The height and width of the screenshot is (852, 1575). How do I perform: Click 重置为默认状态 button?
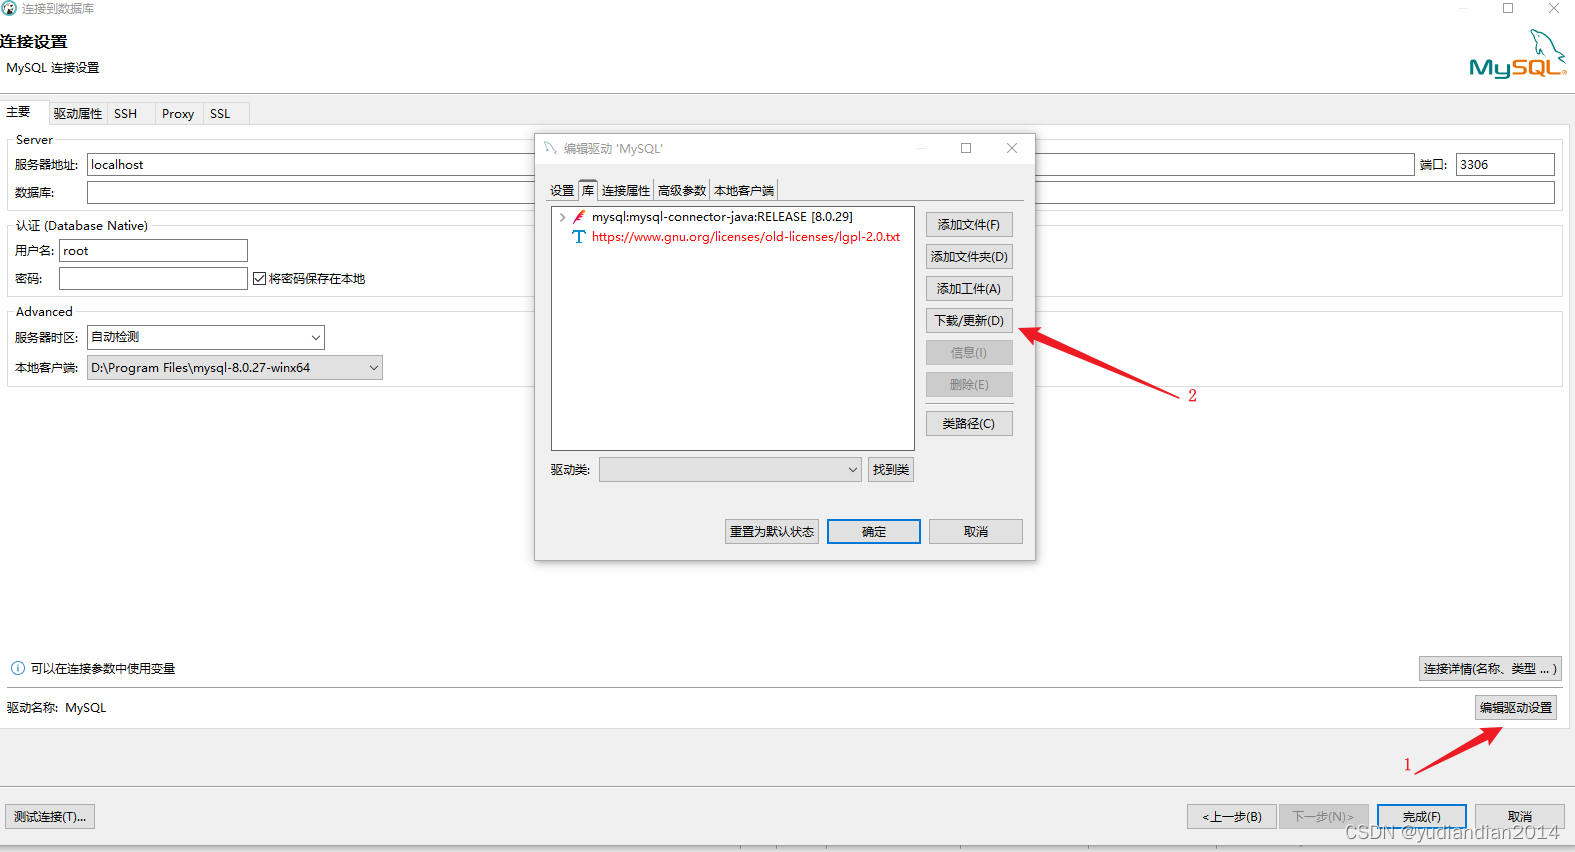point(772,532)
